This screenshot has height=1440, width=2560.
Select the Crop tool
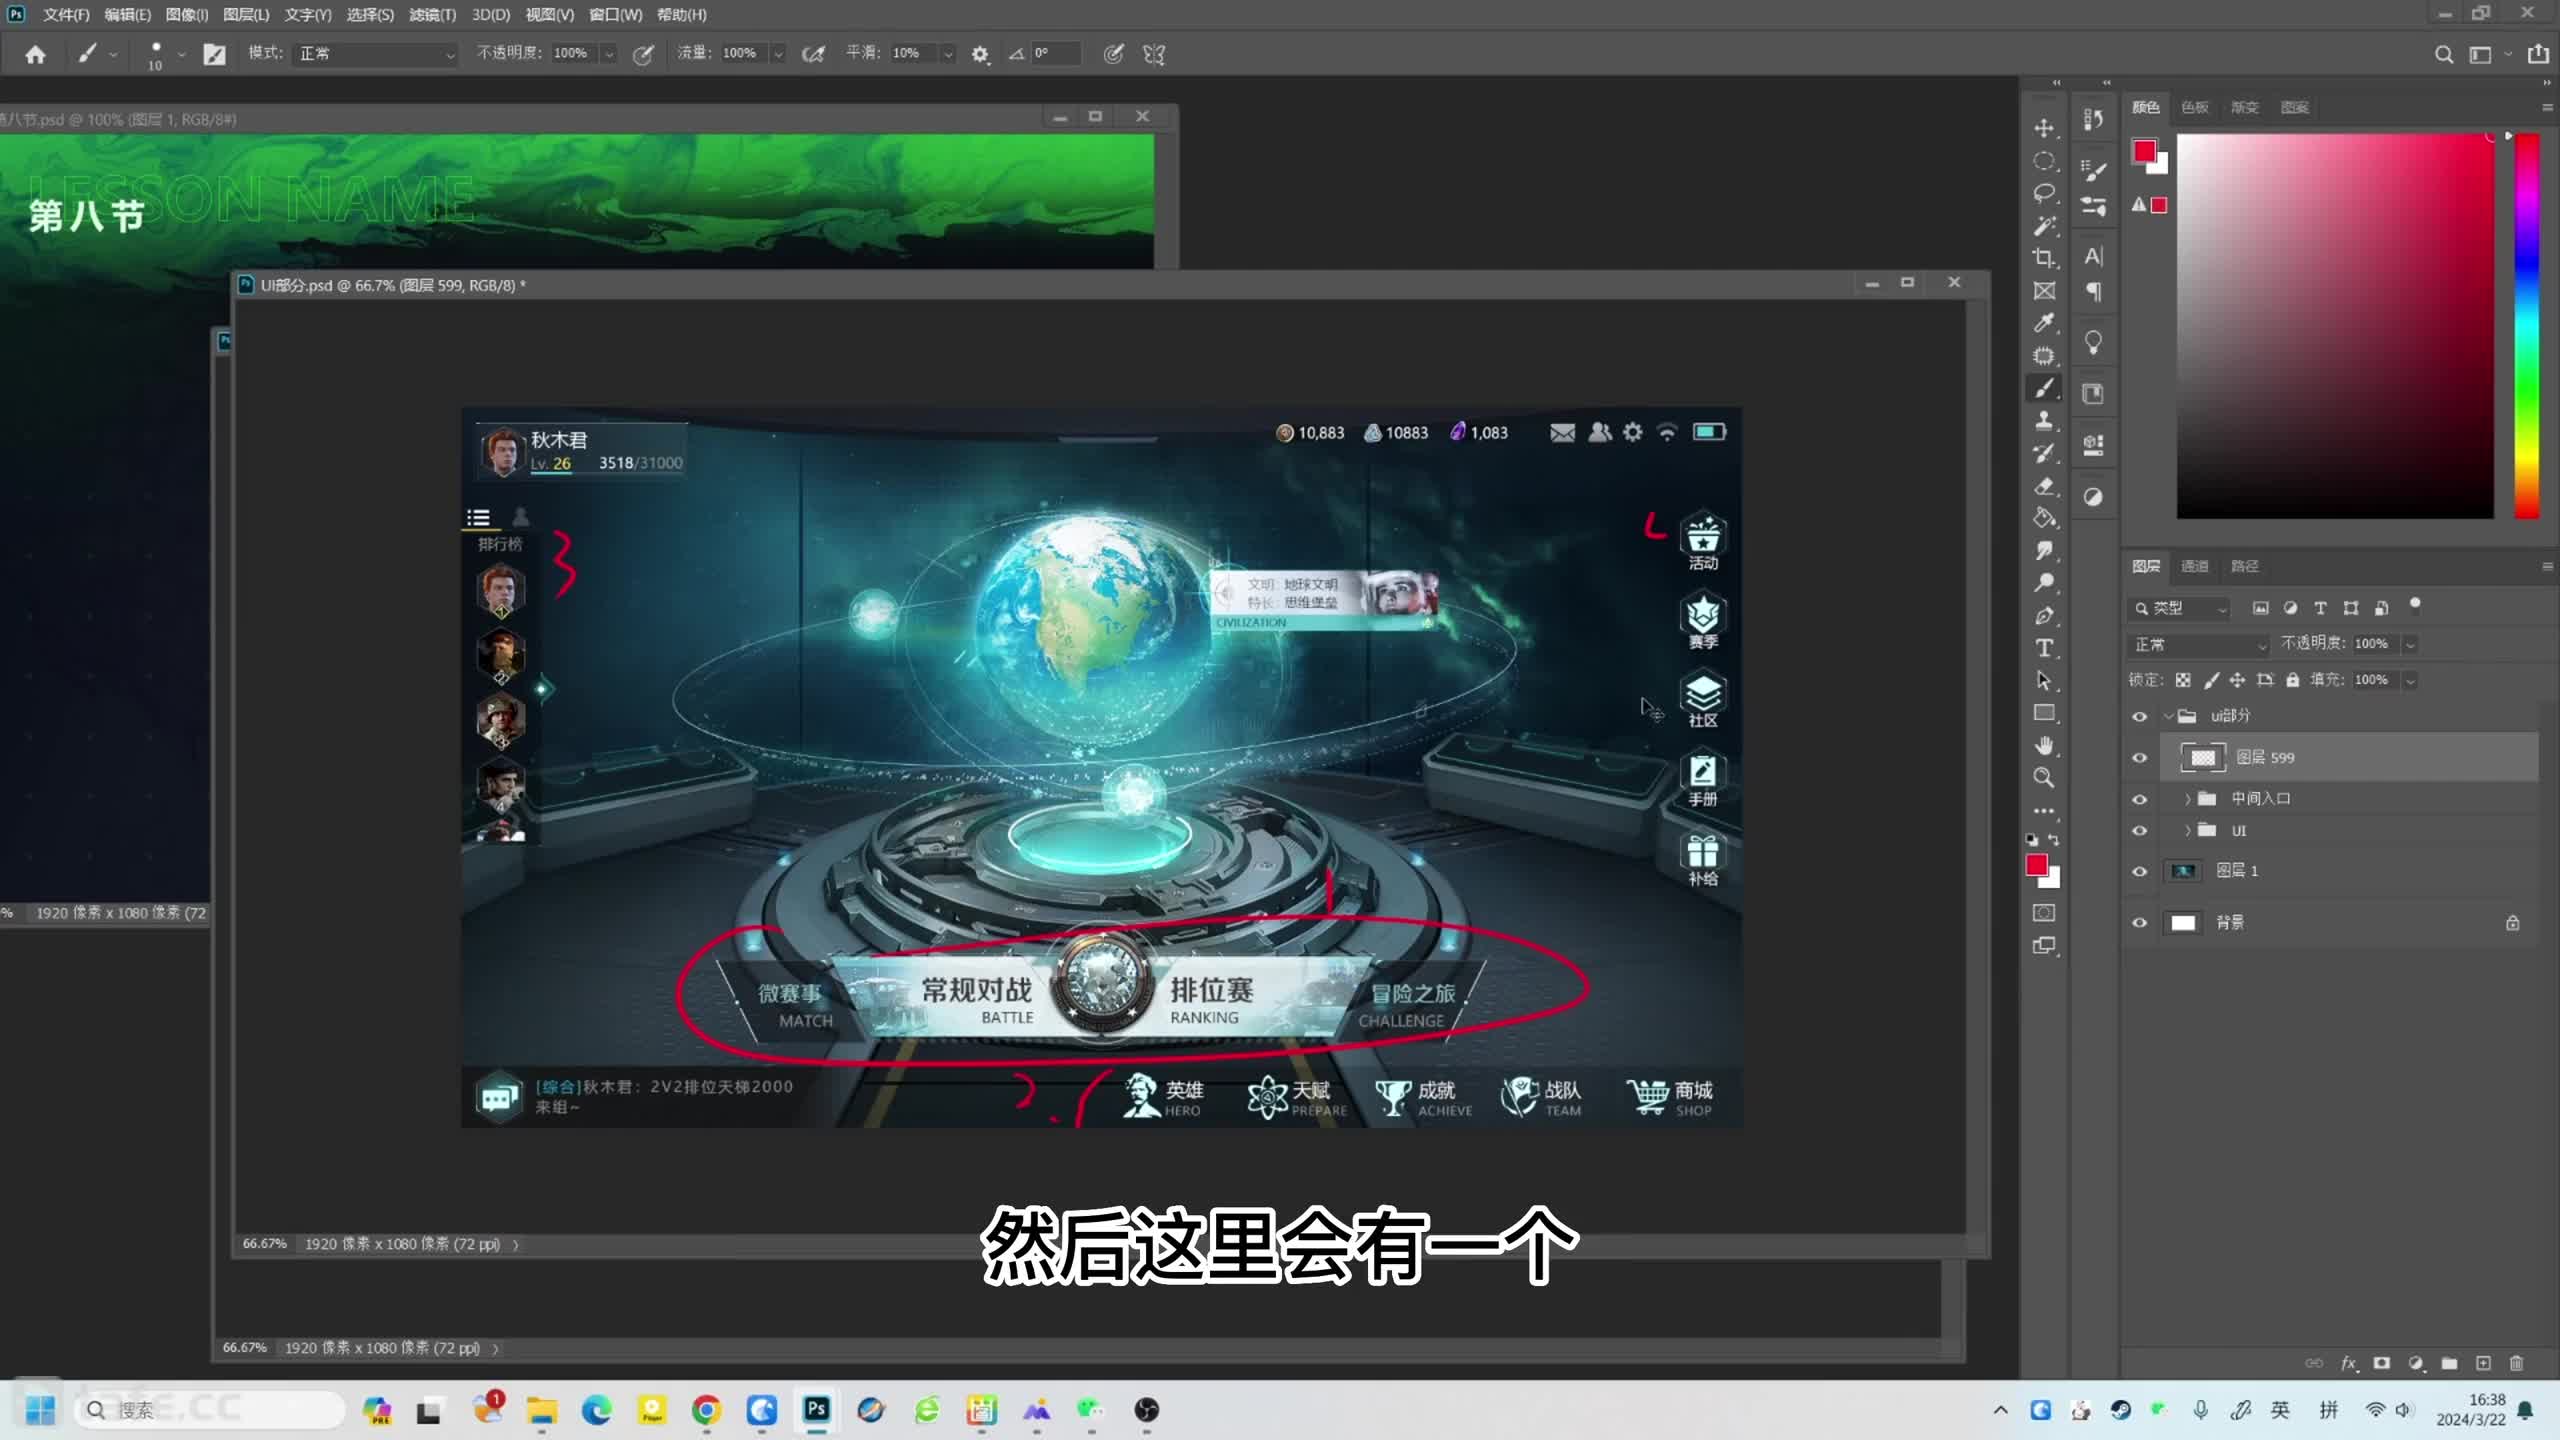2044,258
